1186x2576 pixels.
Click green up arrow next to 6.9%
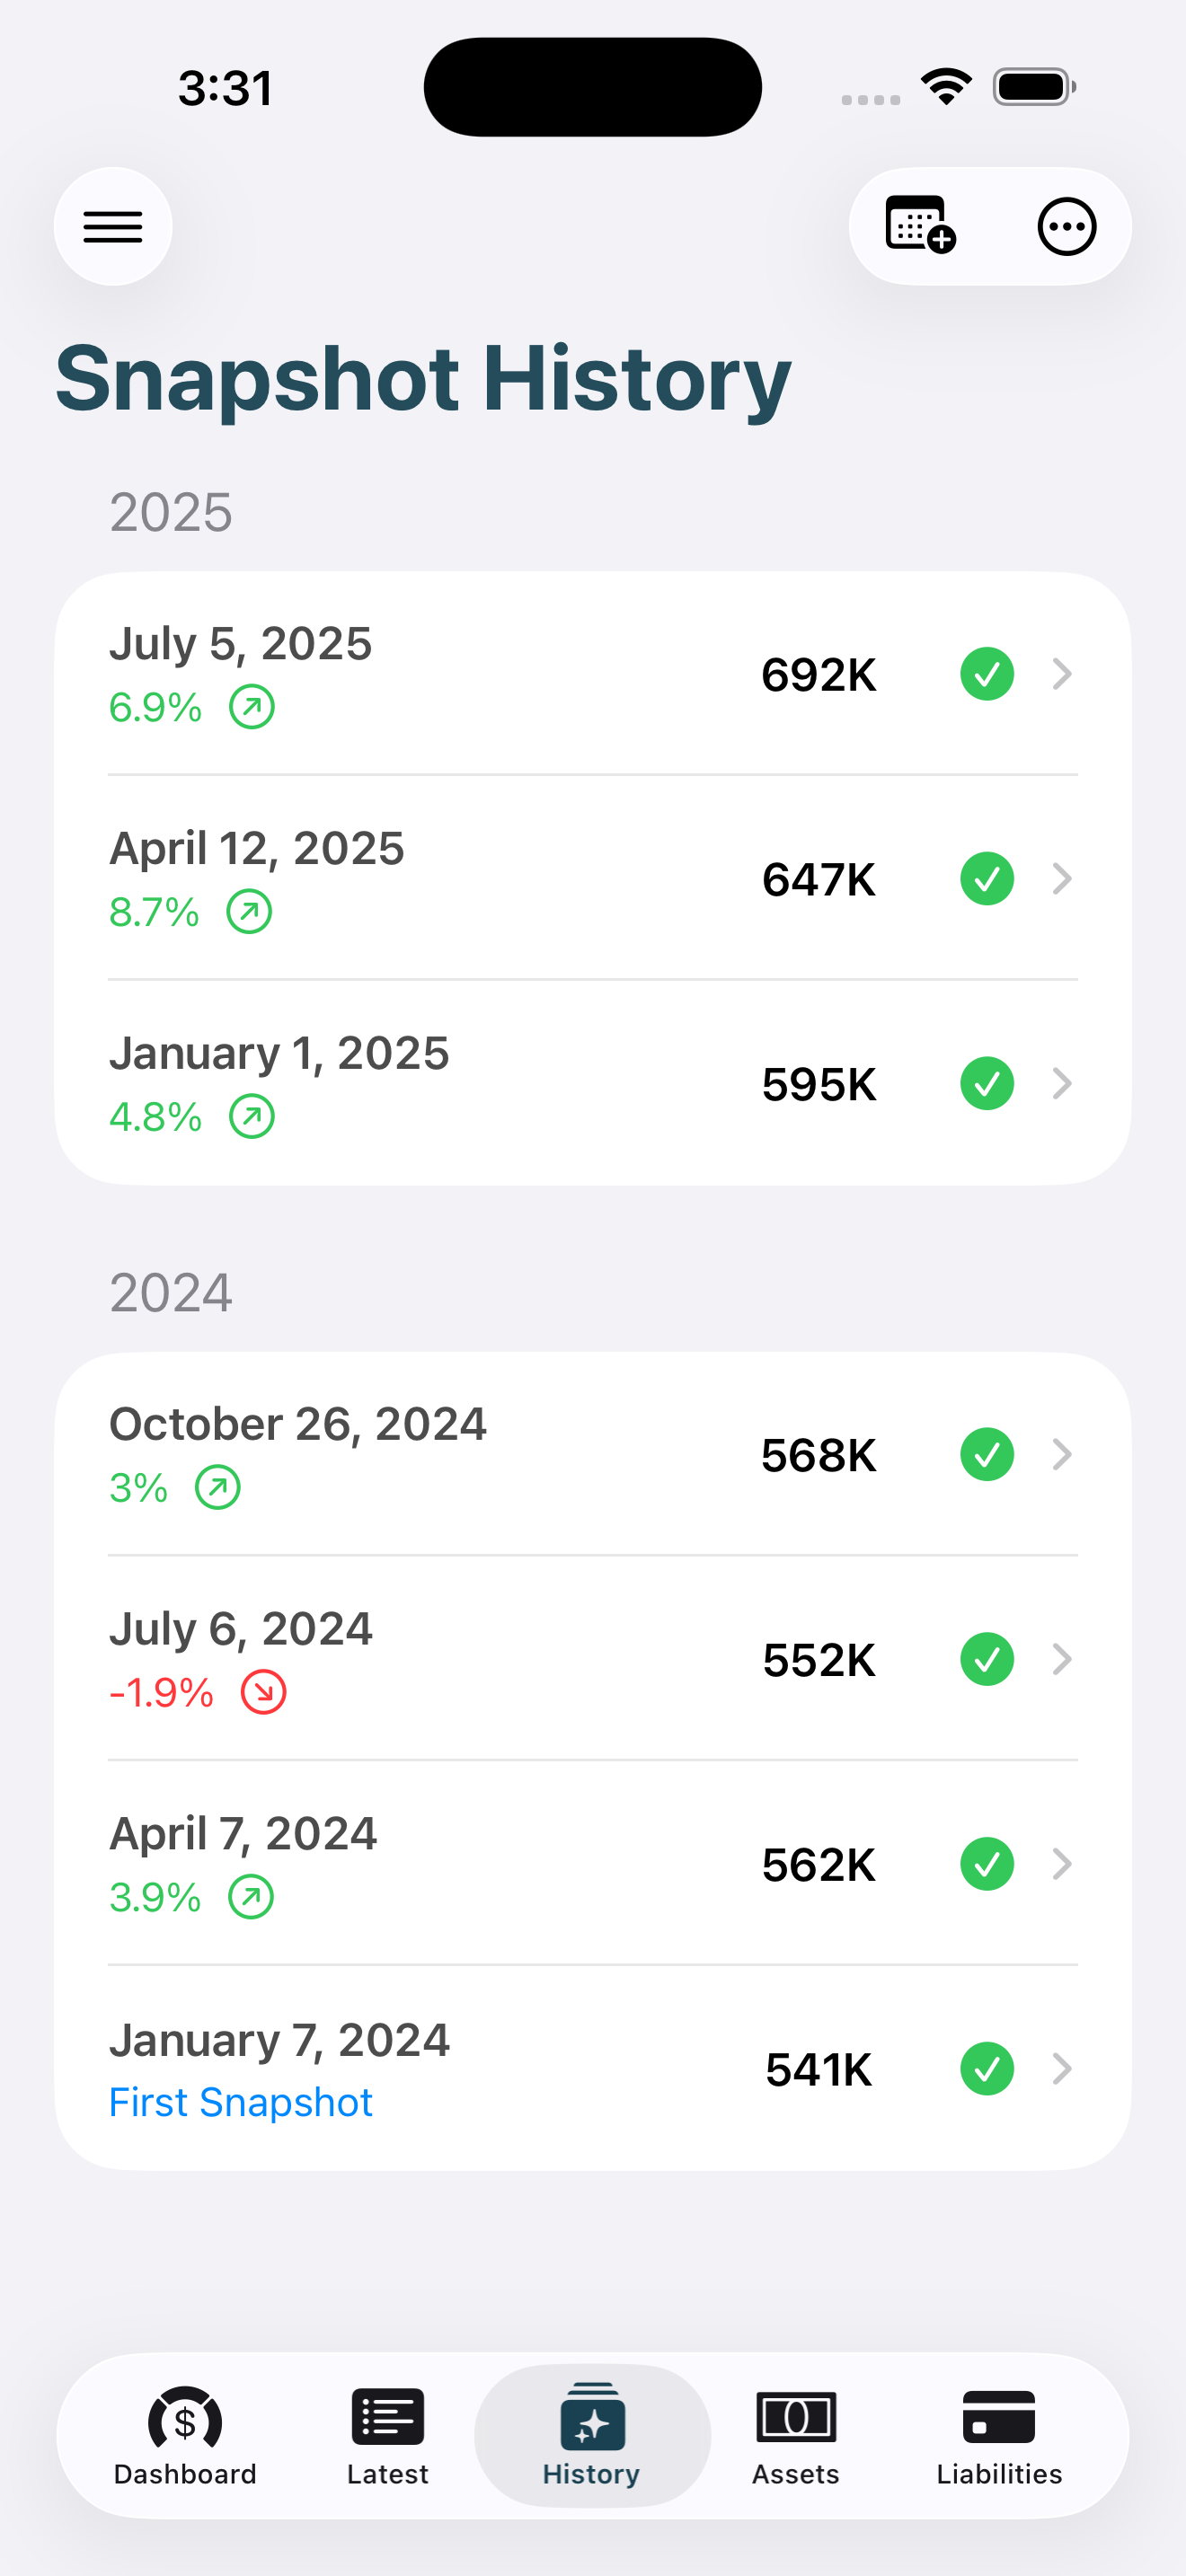point(252,707)
